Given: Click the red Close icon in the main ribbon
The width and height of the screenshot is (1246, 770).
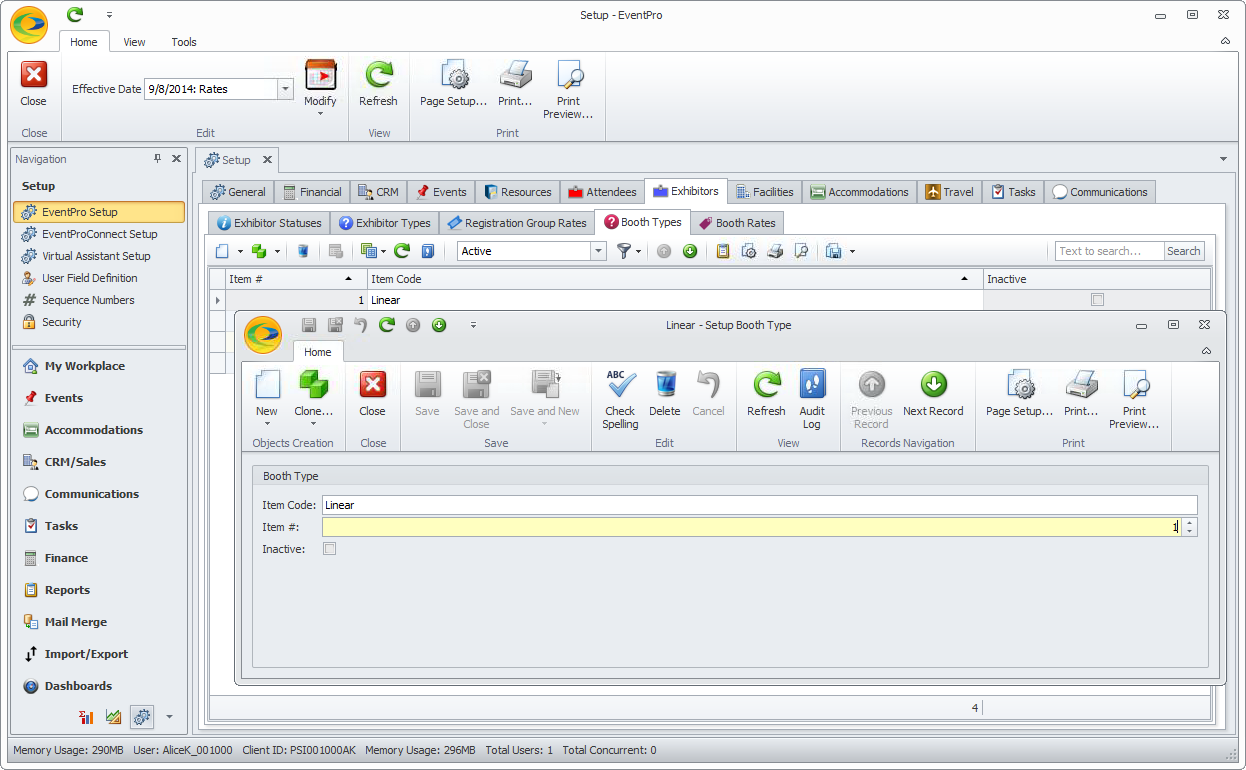Looking at the screenshot, I should pos(34,75).
